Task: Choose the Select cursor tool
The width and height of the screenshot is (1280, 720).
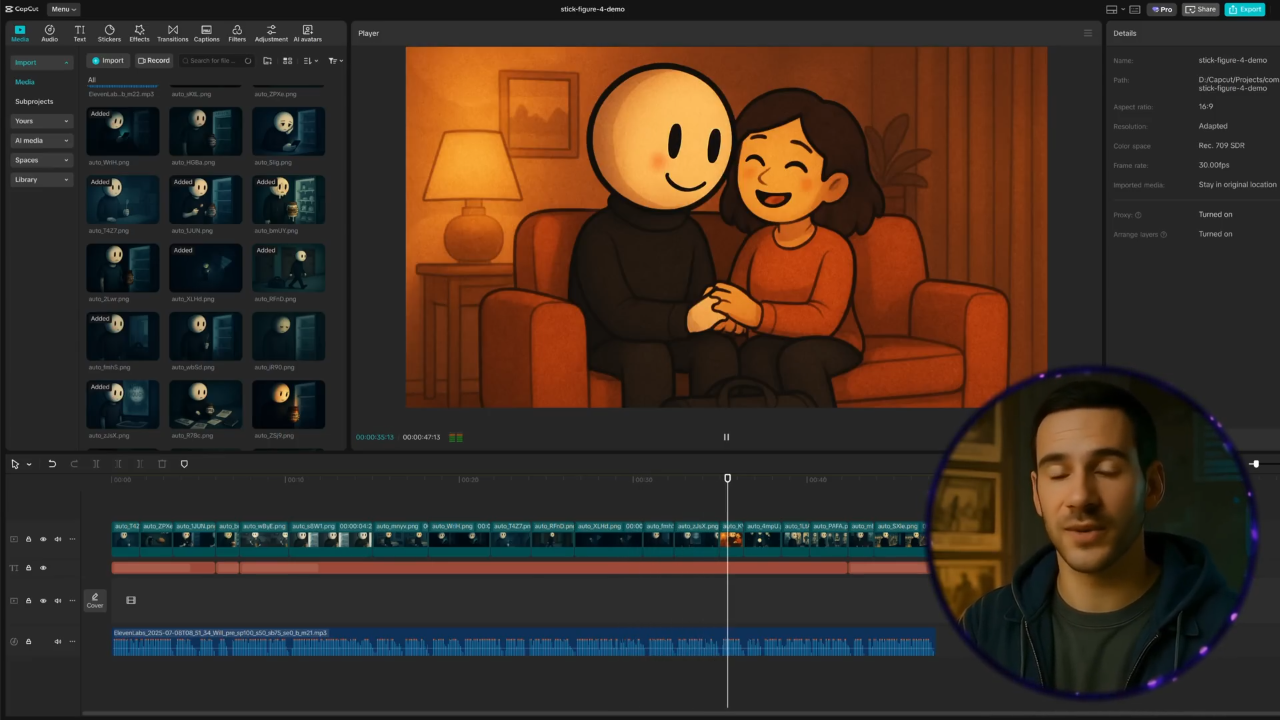Action: pos(15,464)
